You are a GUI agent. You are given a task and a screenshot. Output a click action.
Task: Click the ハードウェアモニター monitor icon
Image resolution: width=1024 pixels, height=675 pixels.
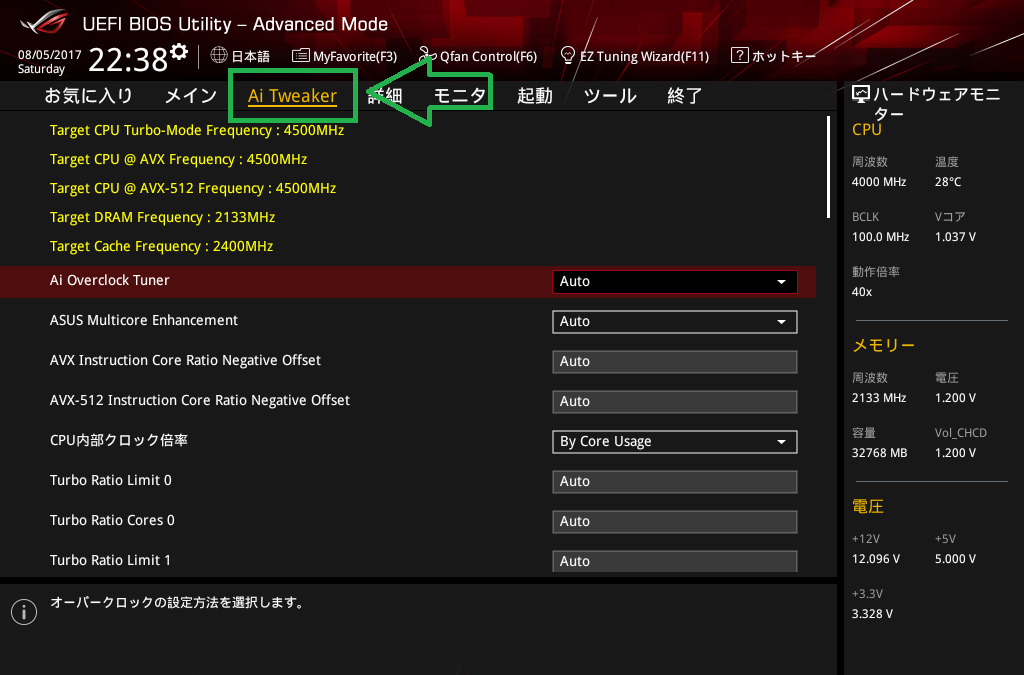(861, 95)
